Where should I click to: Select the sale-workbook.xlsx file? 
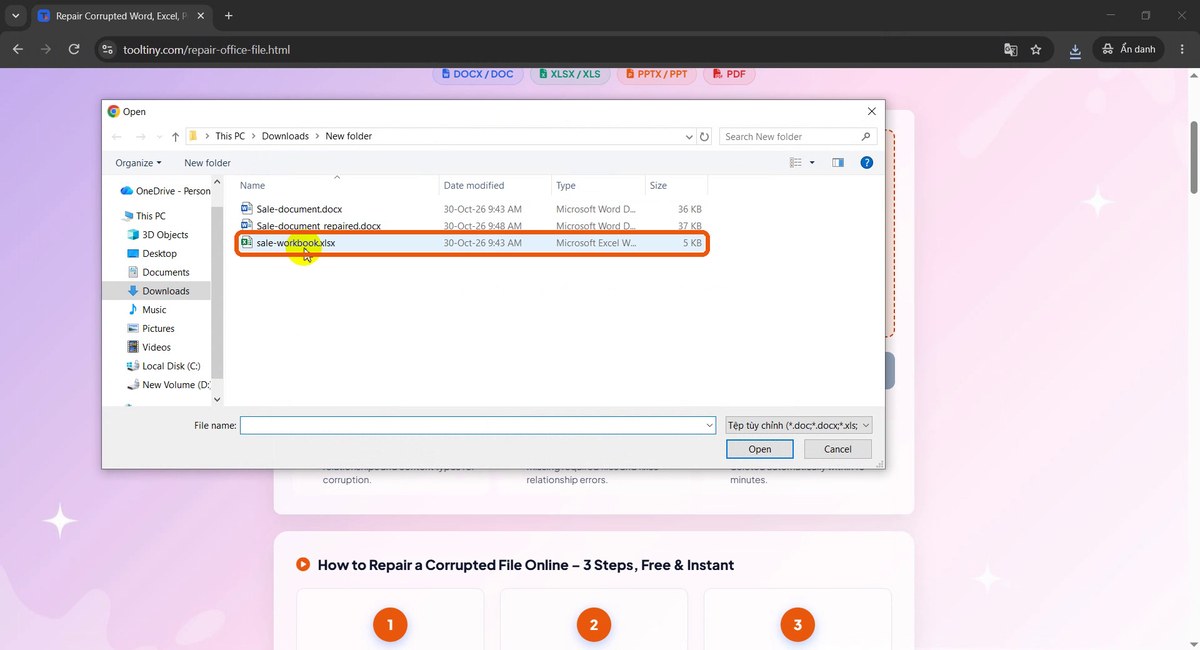pyautogui.click(x=472, y=243)
